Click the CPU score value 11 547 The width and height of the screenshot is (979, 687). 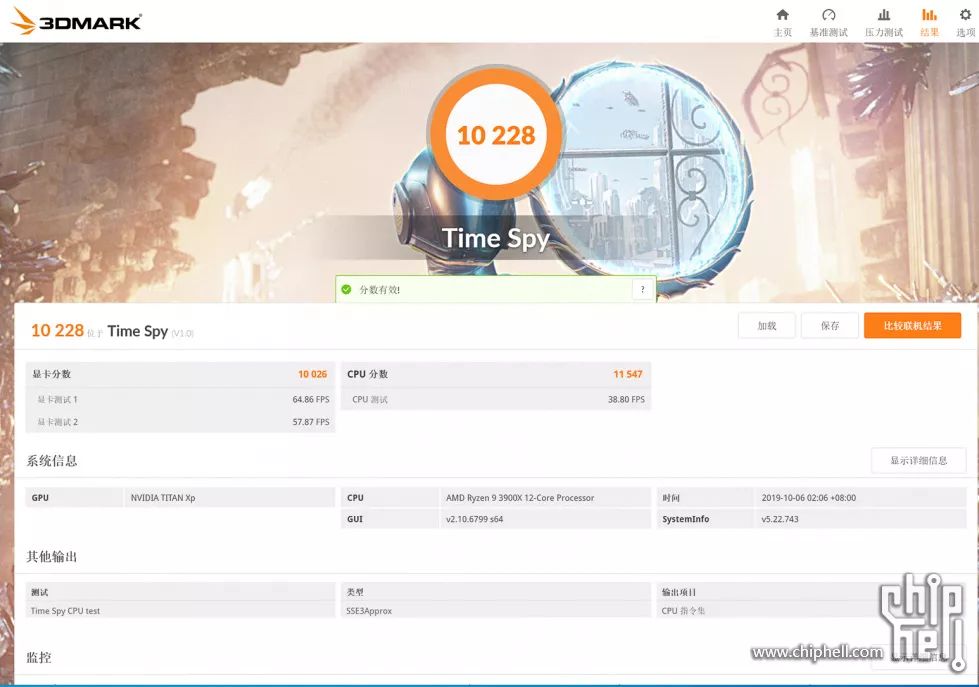(627, 374)
